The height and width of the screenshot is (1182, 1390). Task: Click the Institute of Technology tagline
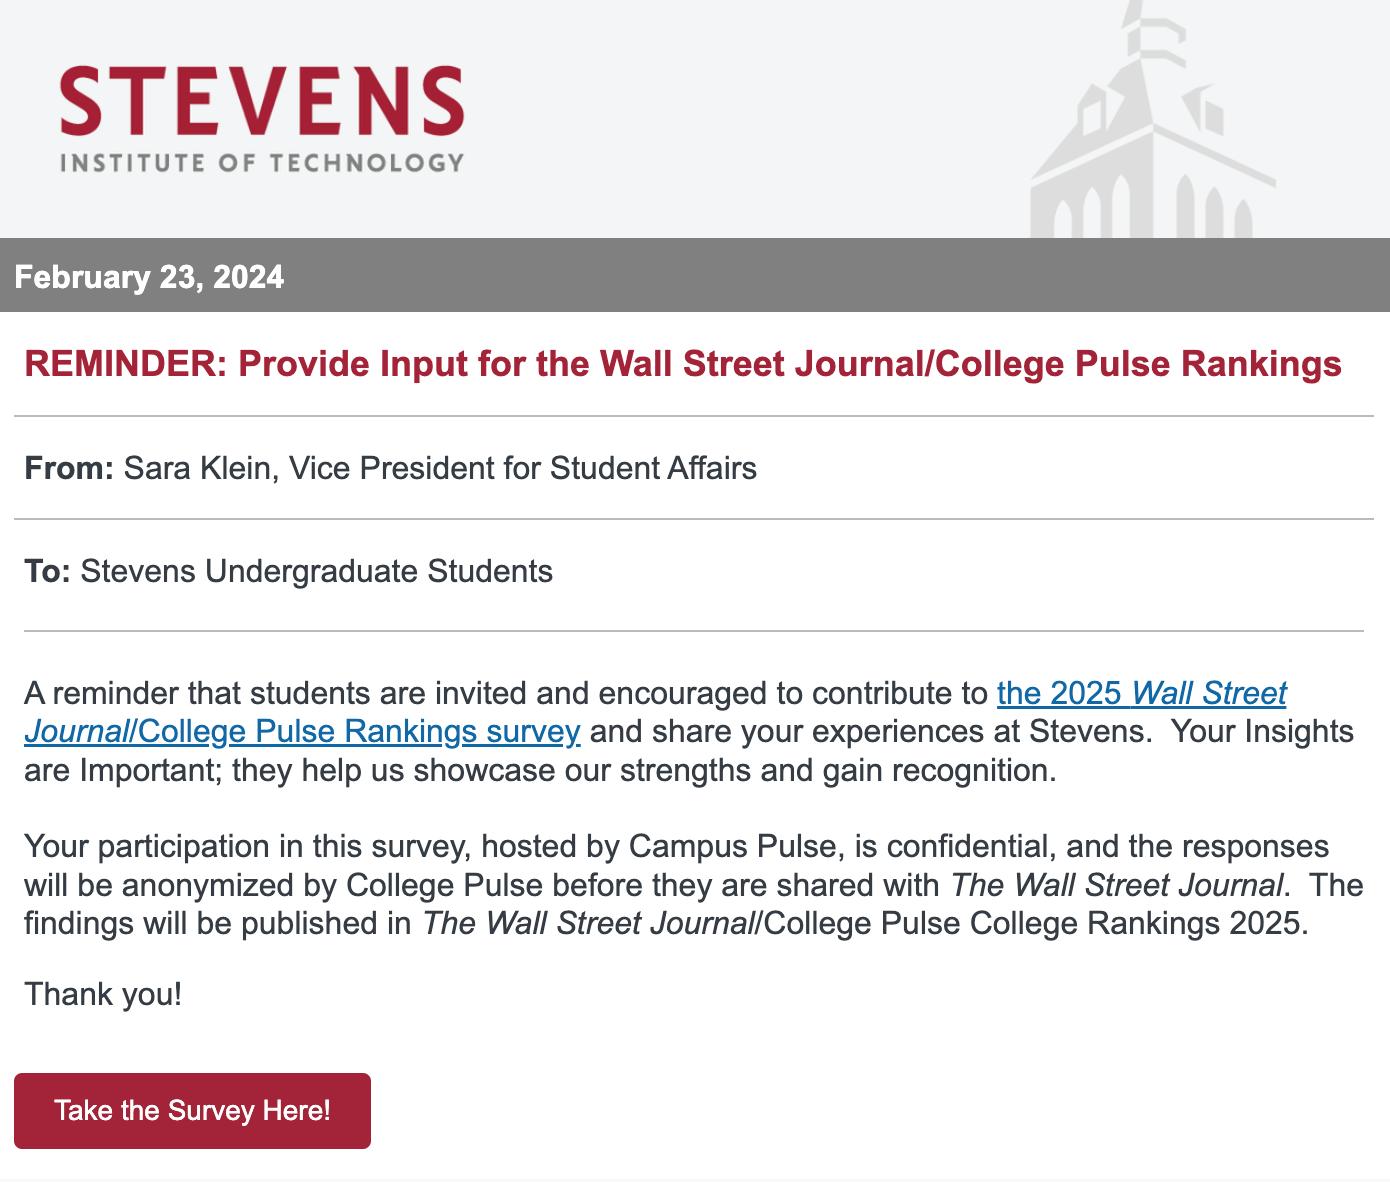pos(262,162)
